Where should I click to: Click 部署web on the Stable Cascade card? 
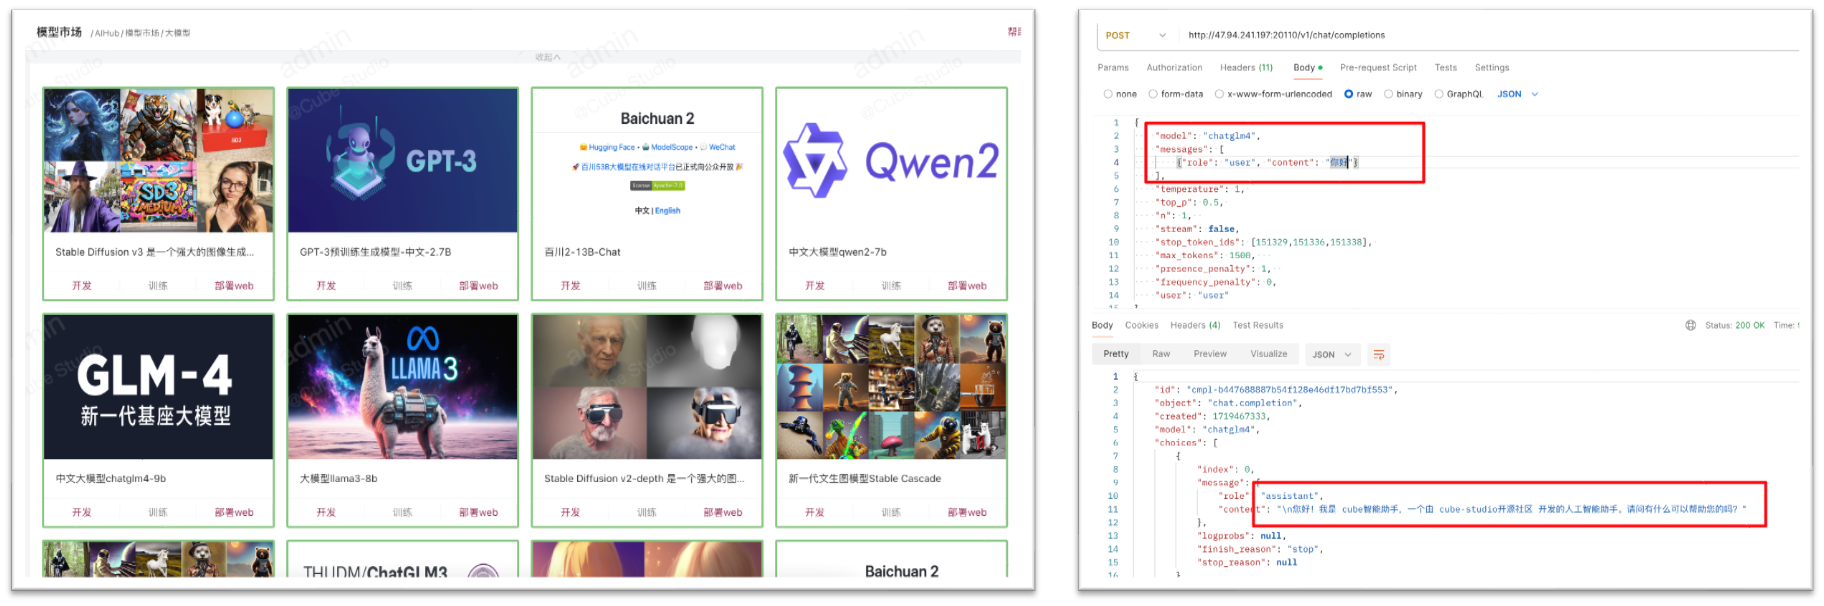tap(967, 513)
